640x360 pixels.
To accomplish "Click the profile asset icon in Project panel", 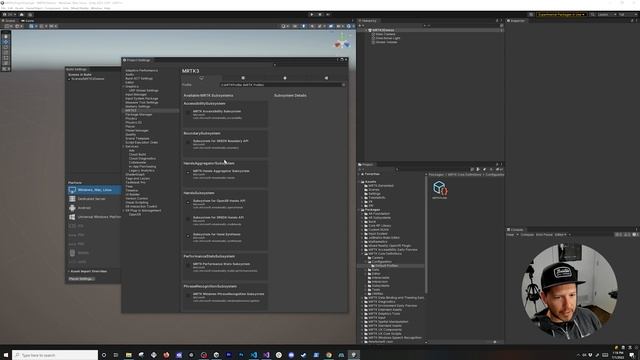I will [x=440, y=188].
